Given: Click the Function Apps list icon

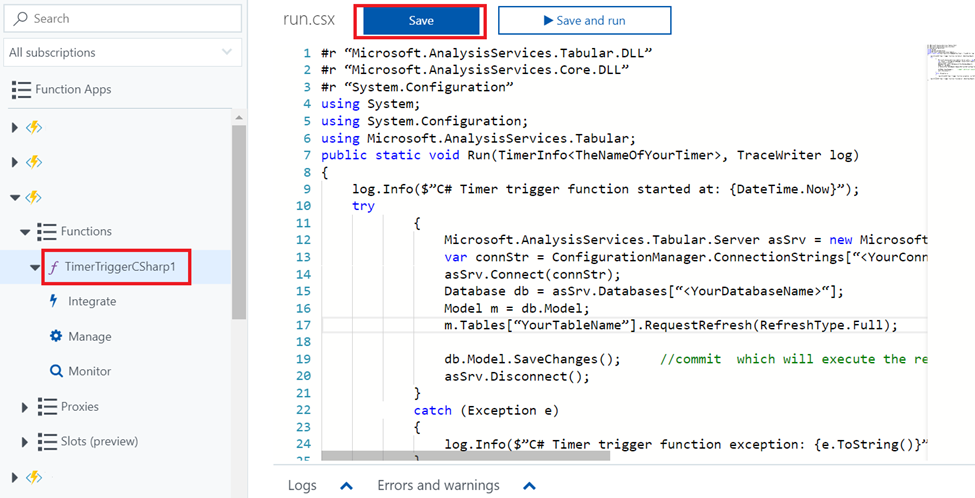Looking at the screenshot, I should pos(21,90).
